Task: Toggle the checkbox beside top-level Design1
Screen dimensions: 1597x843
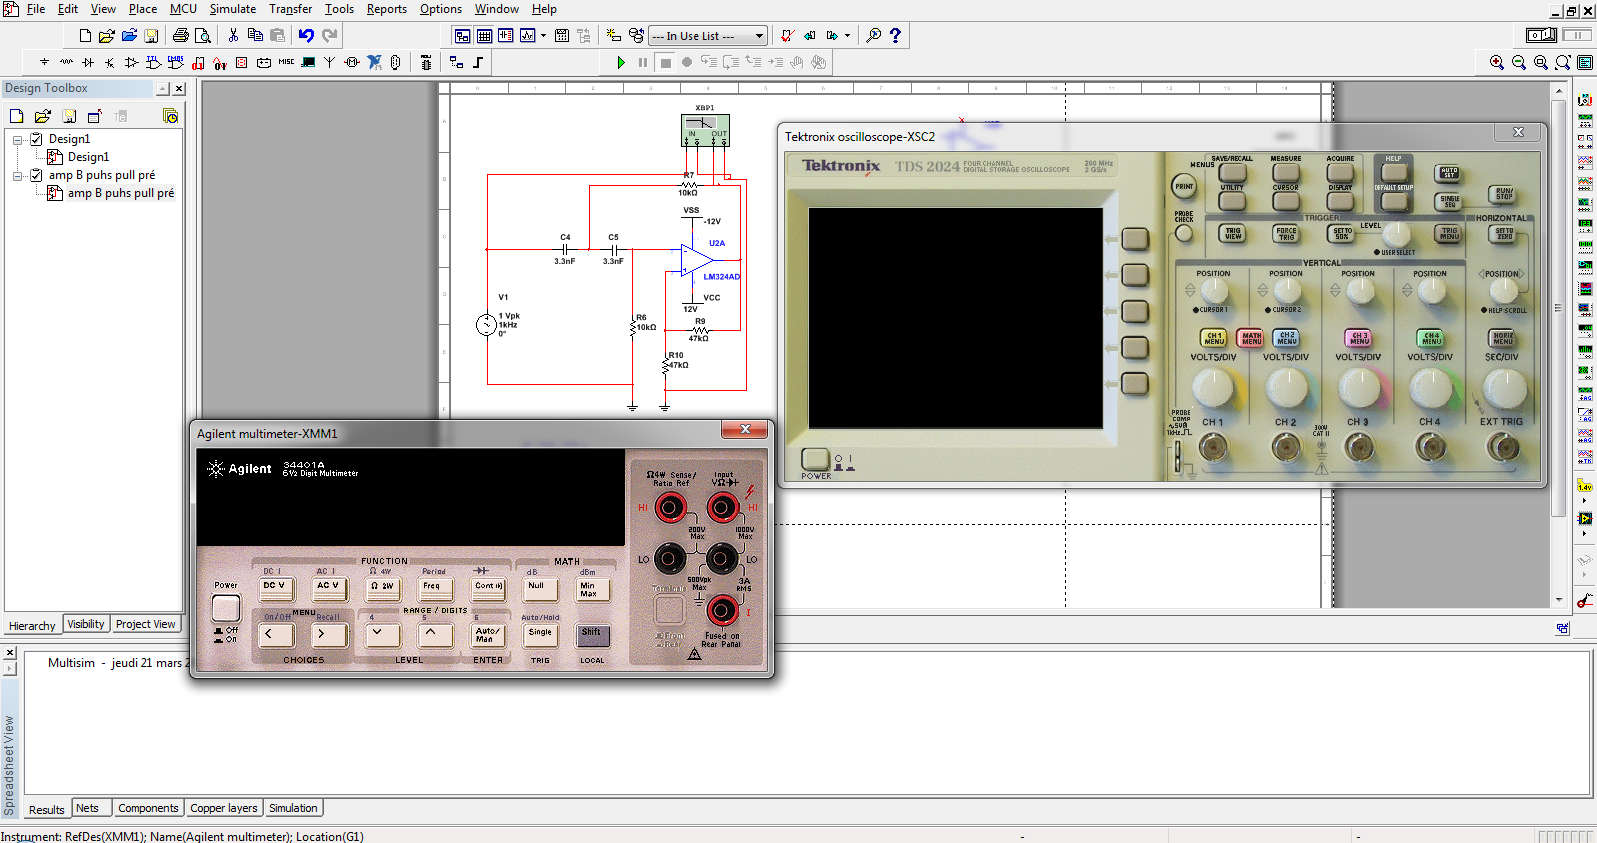Action: (x=36, y=139)
